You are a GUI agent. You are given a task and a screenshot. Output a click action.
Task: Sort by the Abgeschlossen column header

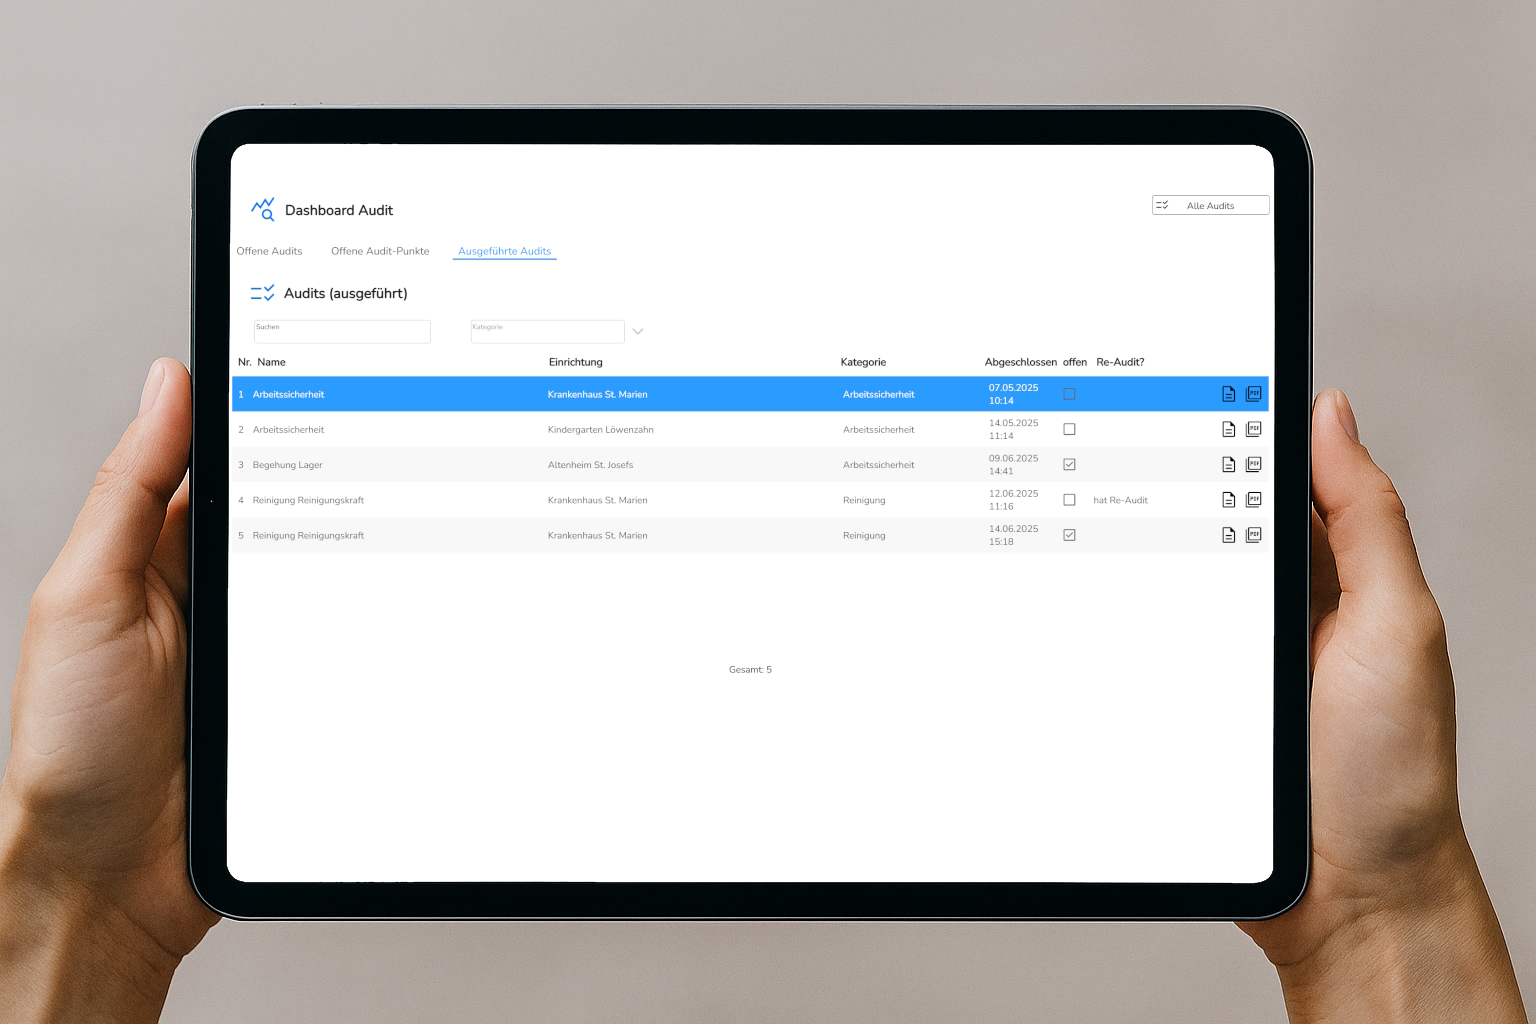[x=1020, y=362]
